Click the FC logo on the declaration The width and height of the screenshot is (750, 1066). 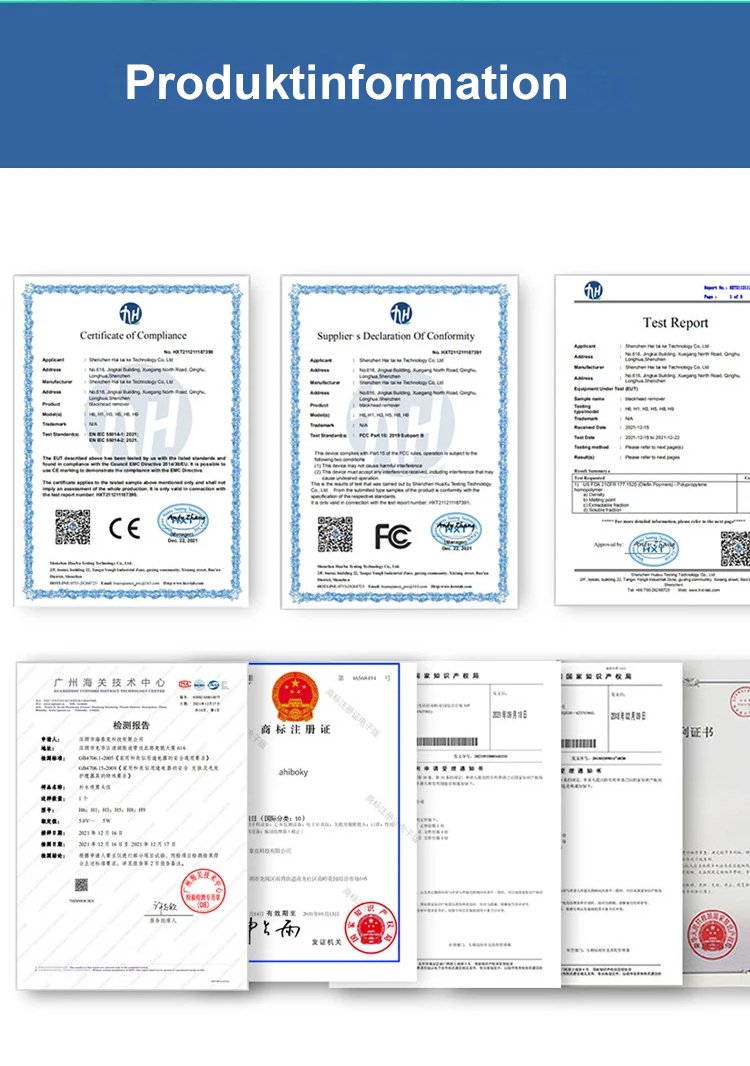pos(393,534)
